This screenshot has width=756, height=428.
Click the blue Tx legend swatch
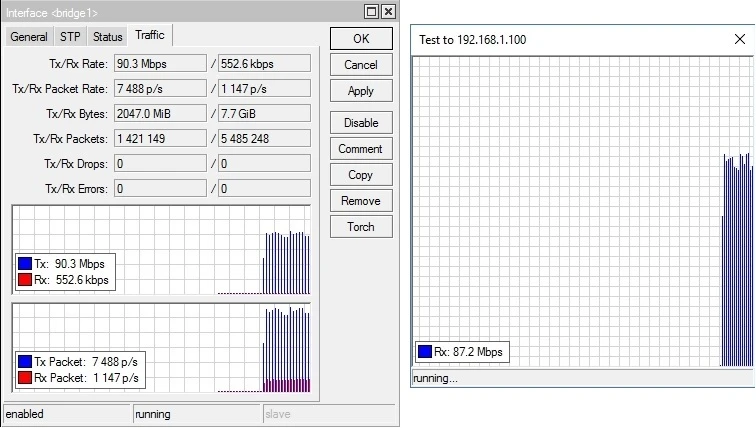coord(25,264)
